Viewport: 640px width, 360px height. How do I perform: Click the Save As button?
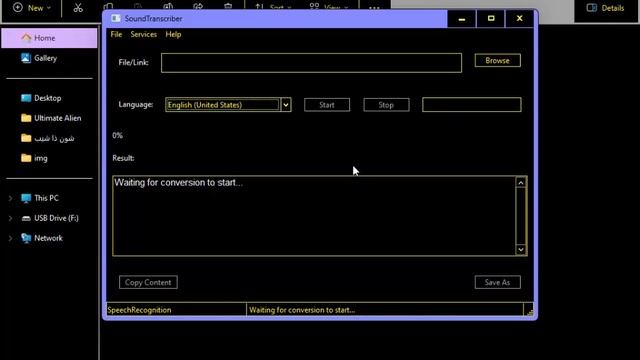(498, 282)
